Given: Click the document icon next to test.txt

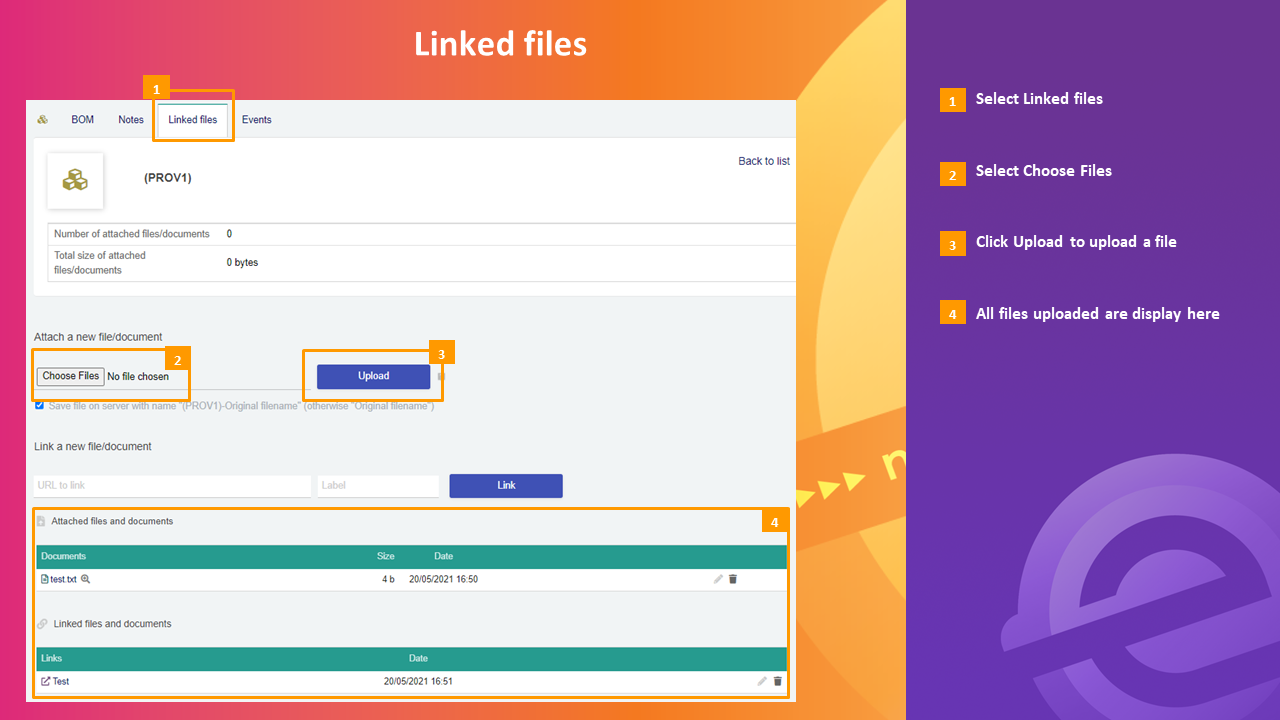Looking at the screenshot, I should [x=44, y=579].
